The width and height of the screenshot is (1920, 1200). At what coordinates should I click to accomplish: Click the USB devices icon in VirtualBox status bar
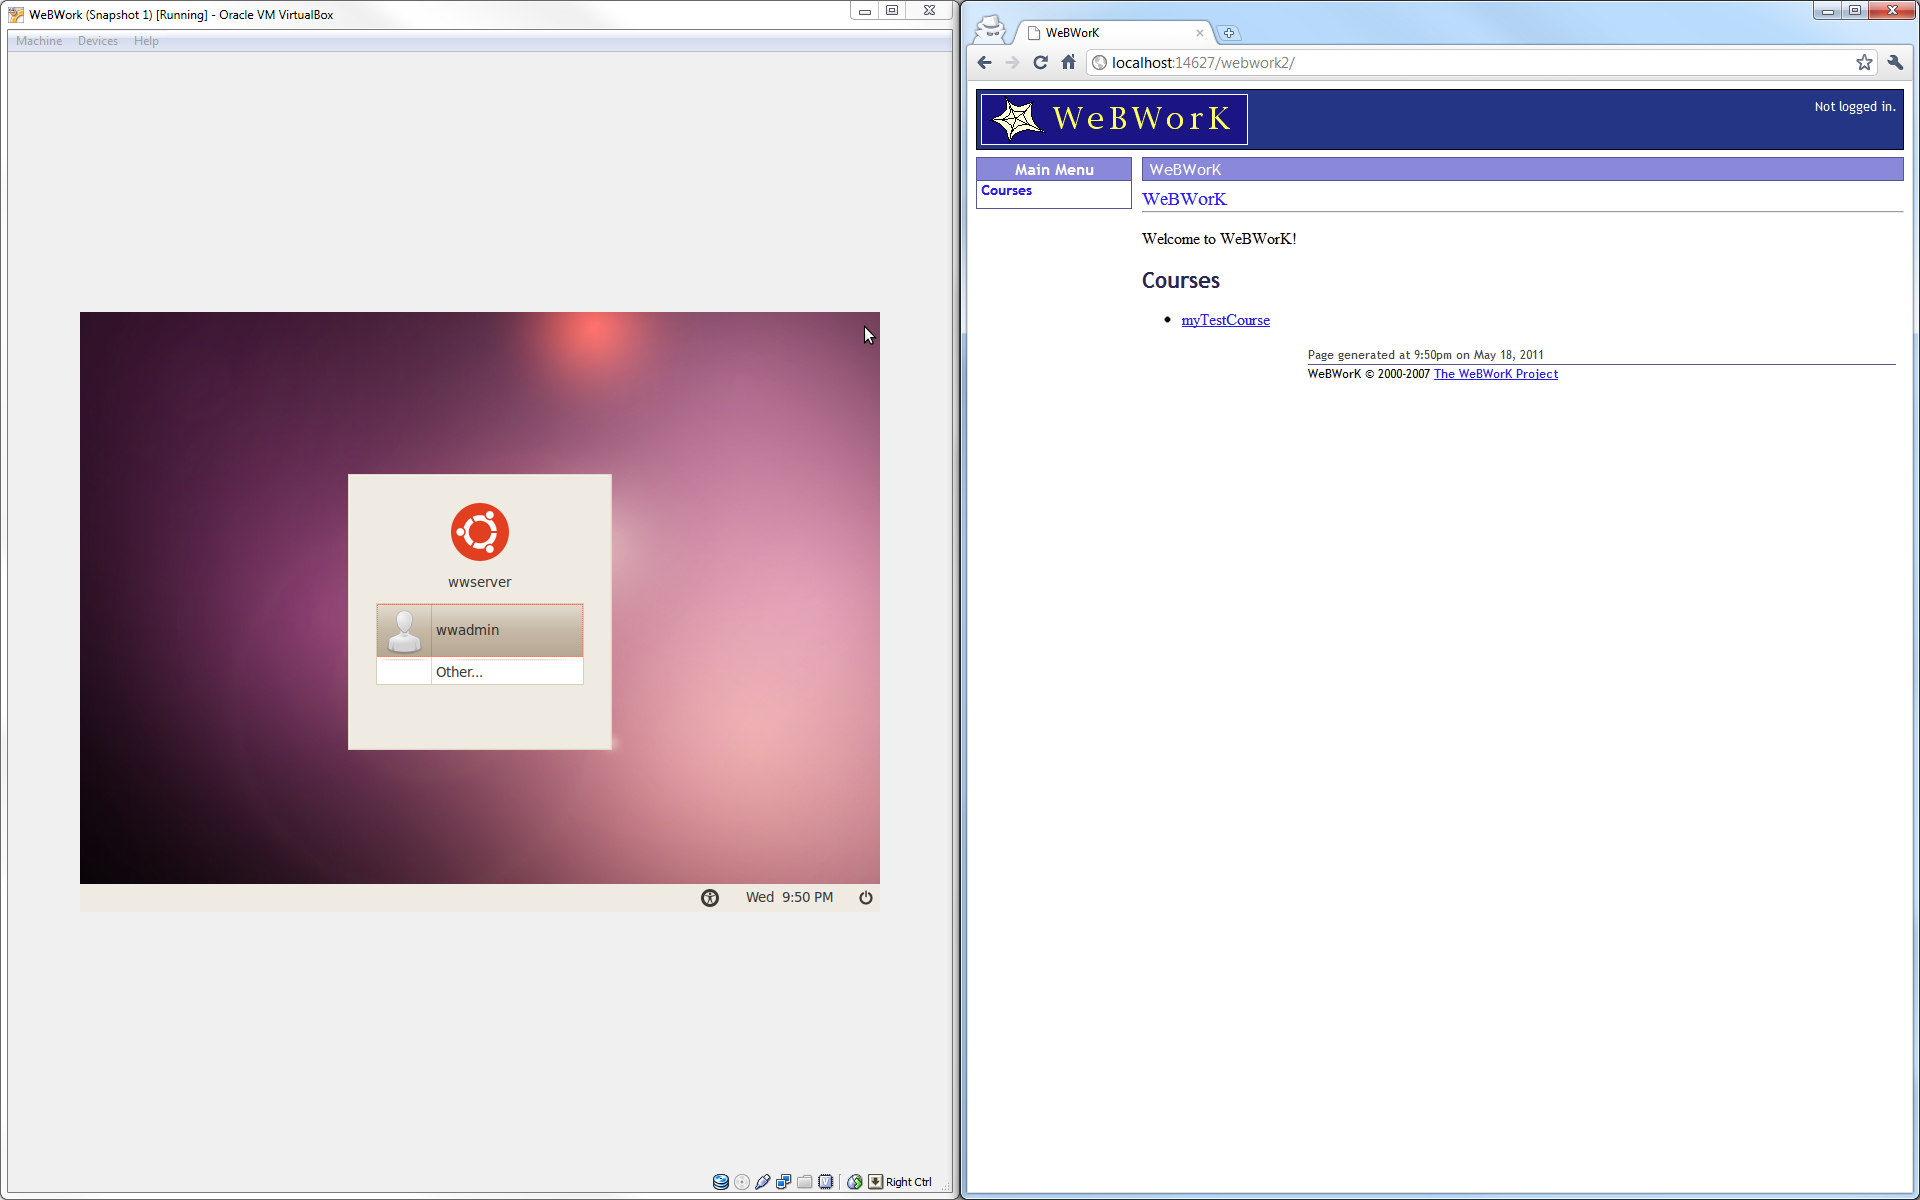(763, 1182)
